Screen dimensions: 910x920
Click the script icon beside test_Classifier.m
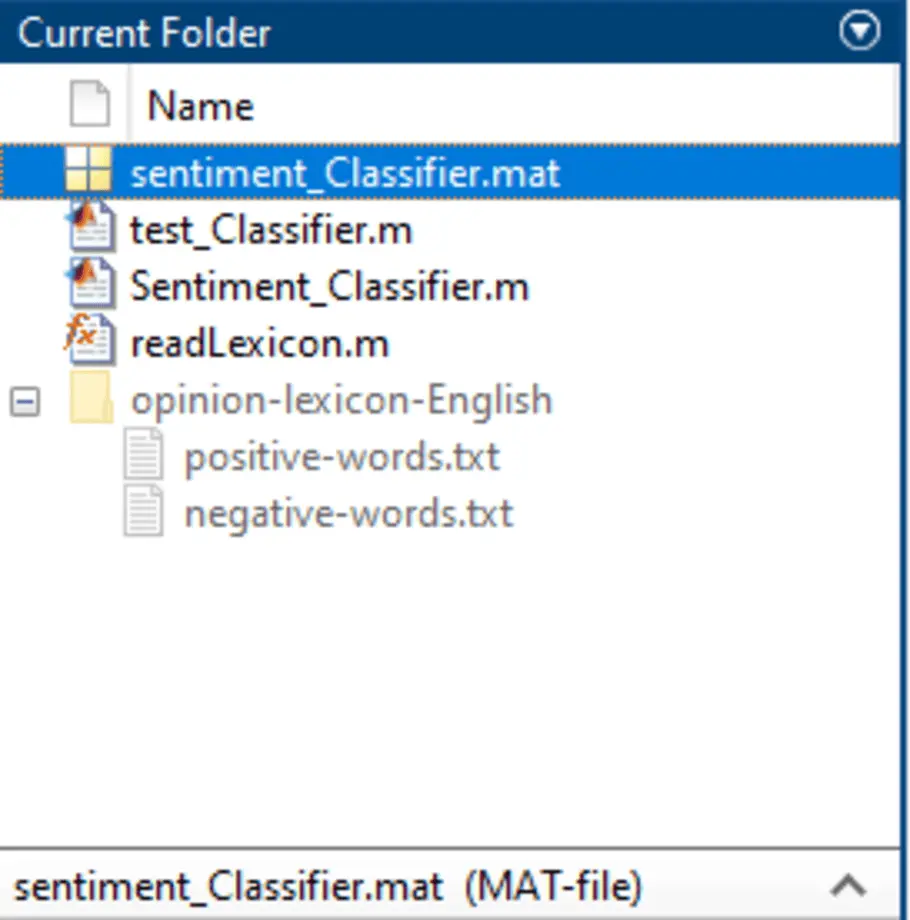pos(90,228)
